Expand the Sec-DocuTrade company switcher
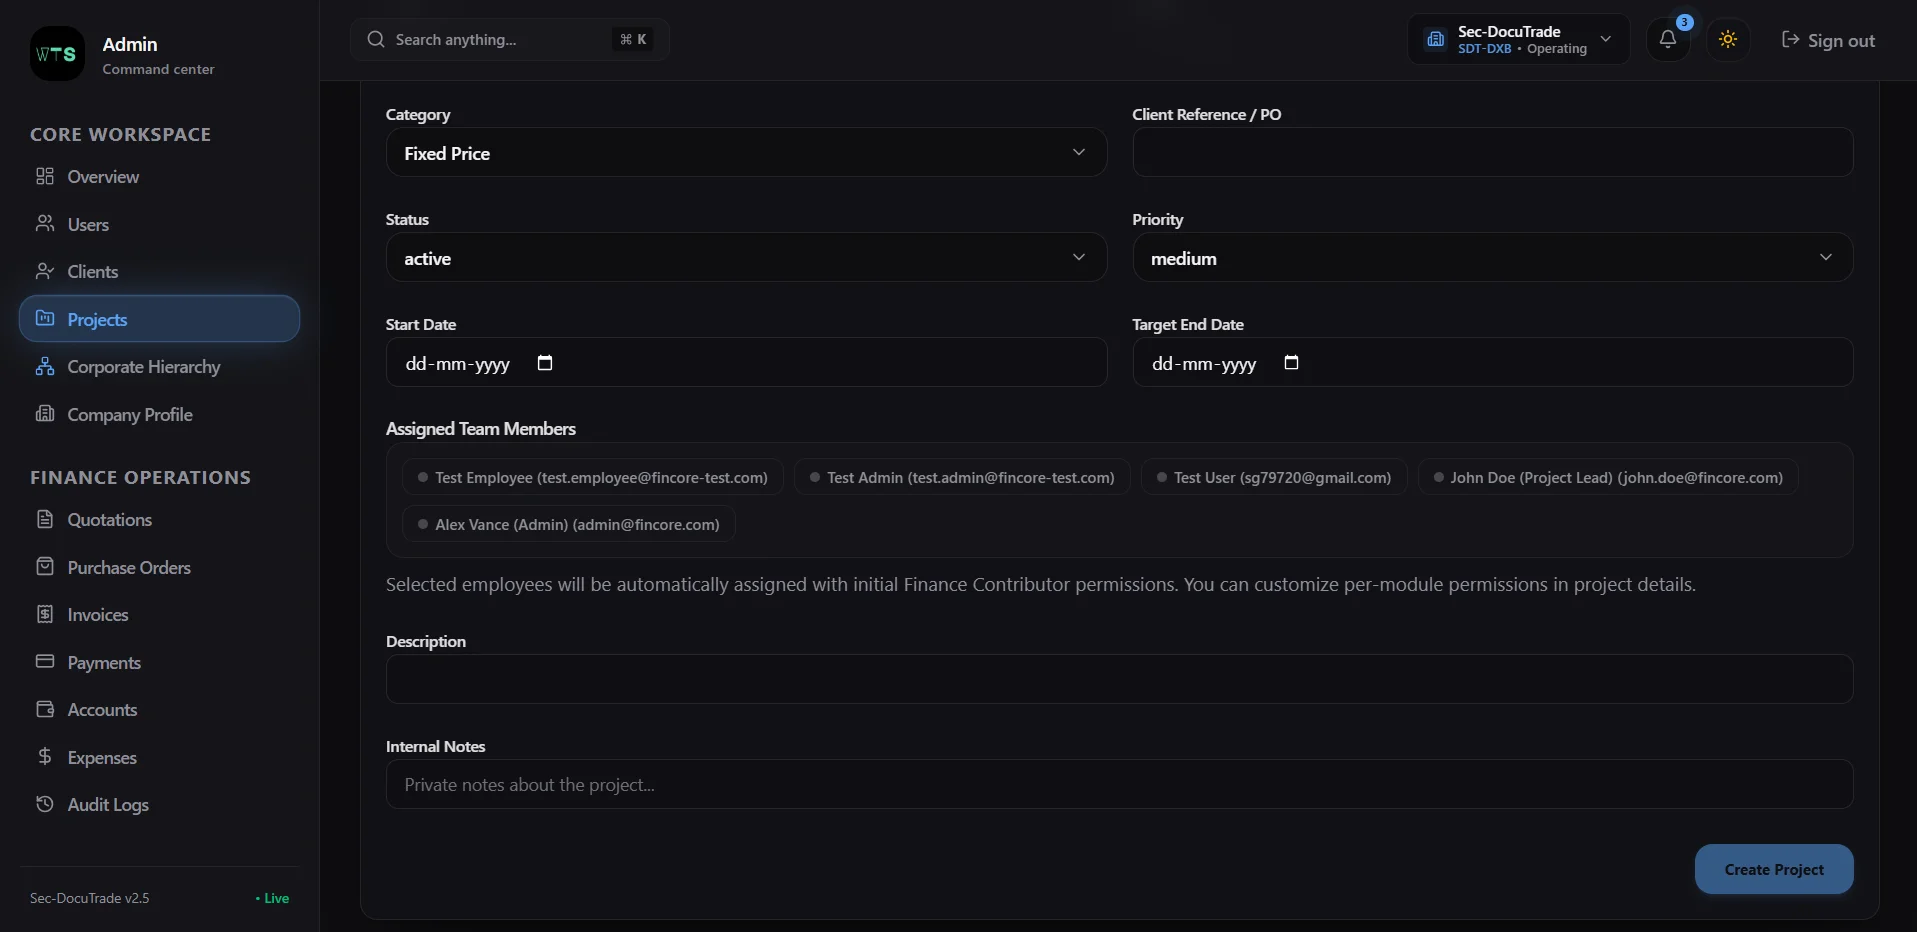Screen dimensions: 1917x932 1518,39
